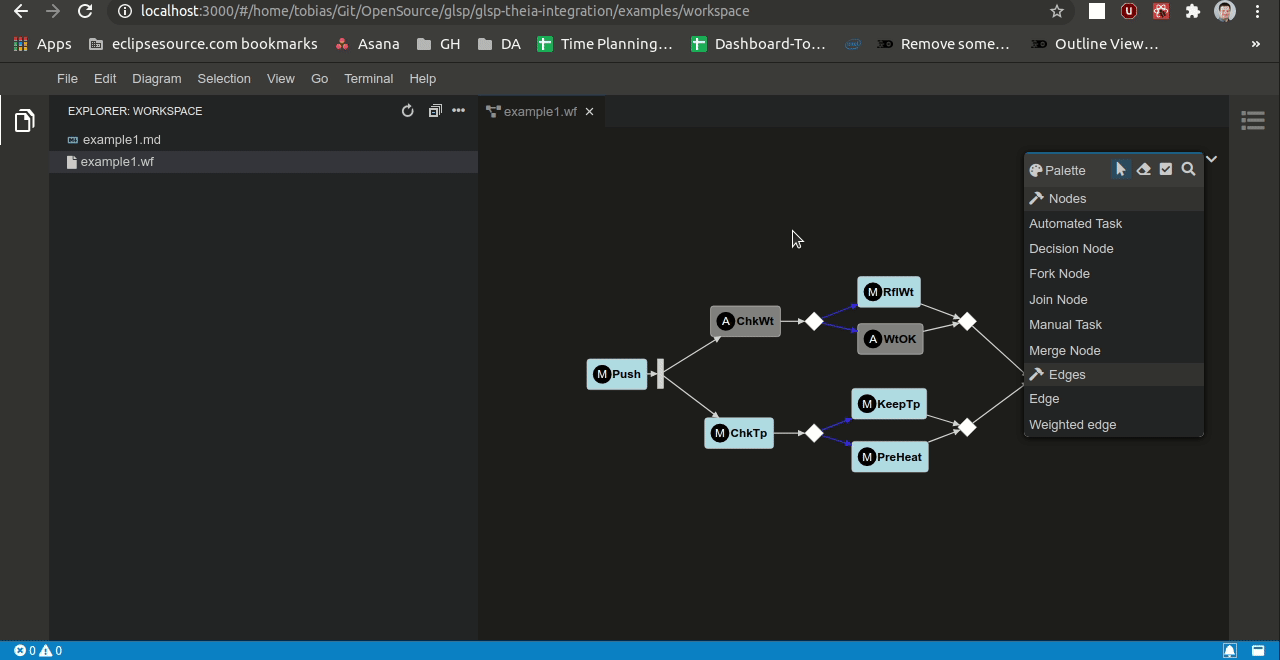Refresh the workspace explorer
The image size is (1280, 660).
407,111
